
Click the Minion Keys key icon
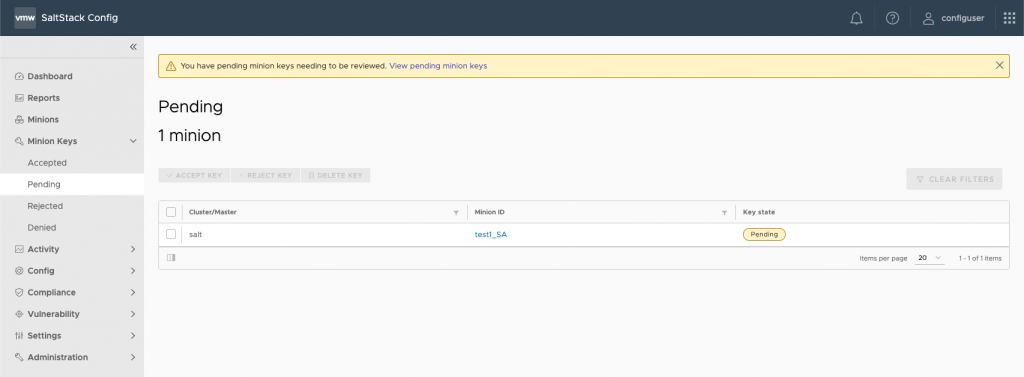[x=19, y=141]
